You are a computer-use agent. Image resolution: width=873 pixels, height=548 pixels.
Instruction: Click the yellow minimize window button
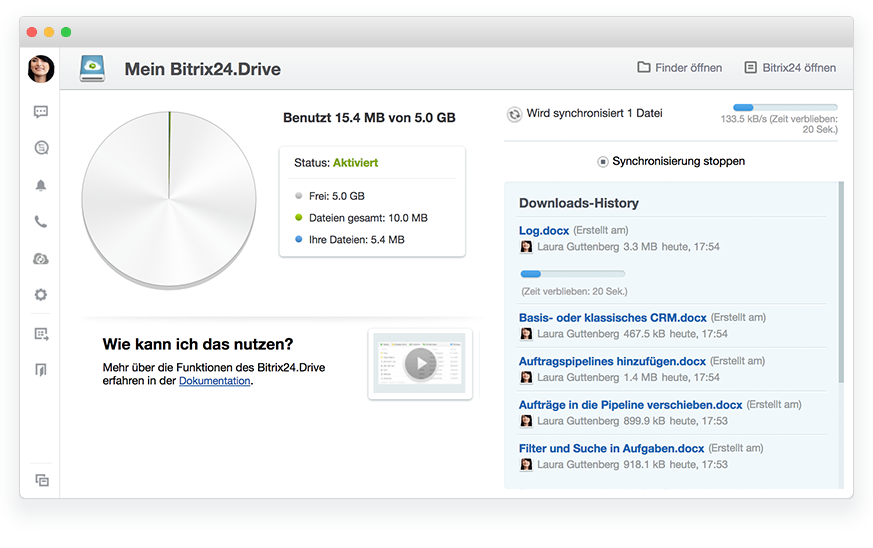coord(49,32)
